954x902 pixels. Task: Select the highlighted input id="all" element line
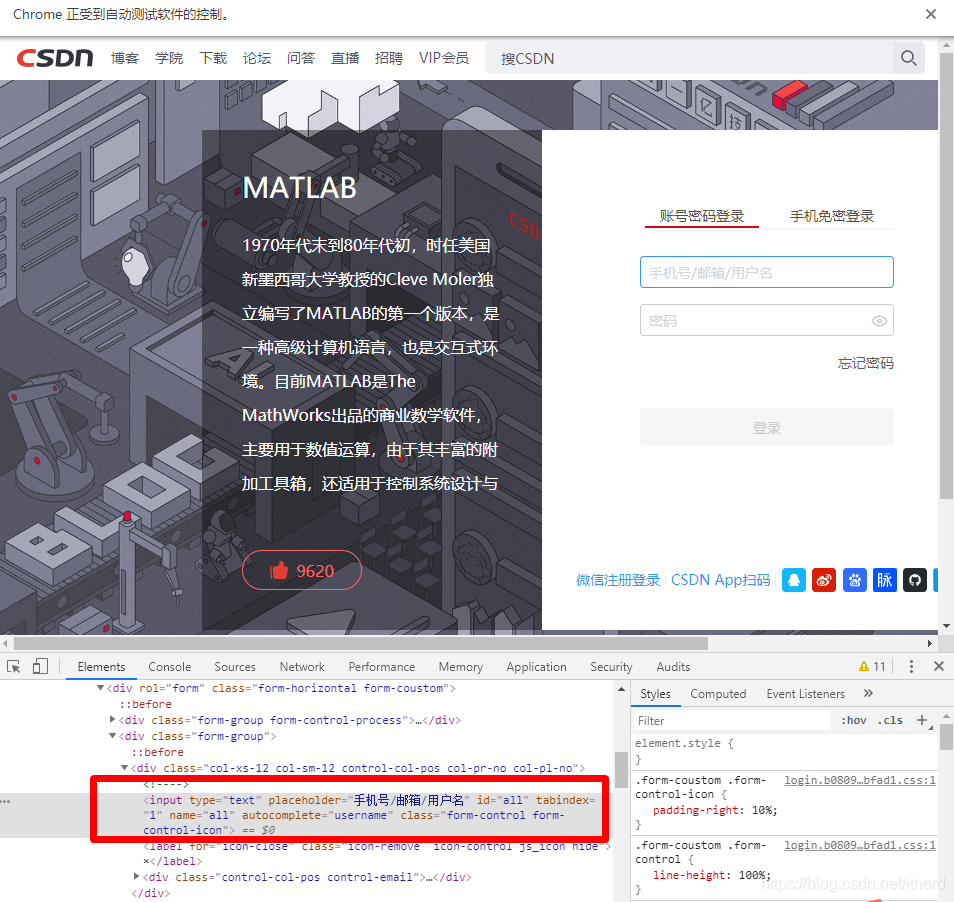click(370, 815)
